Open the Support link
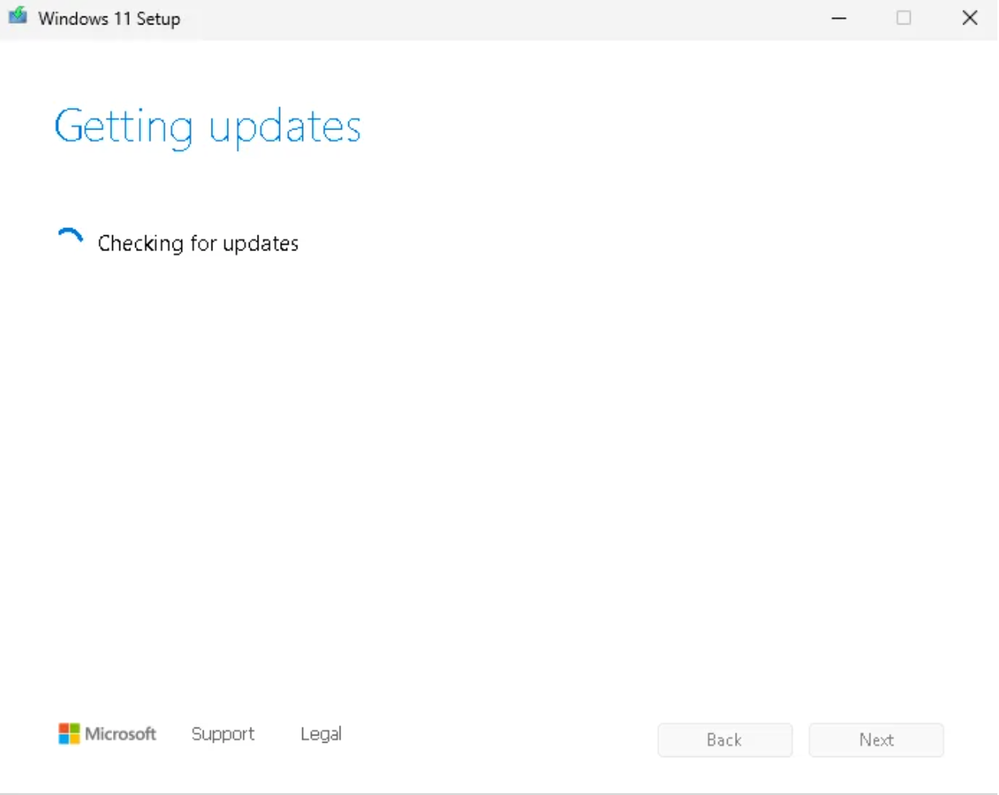Viewport: 999px width, 795px height. pos(223,734)
